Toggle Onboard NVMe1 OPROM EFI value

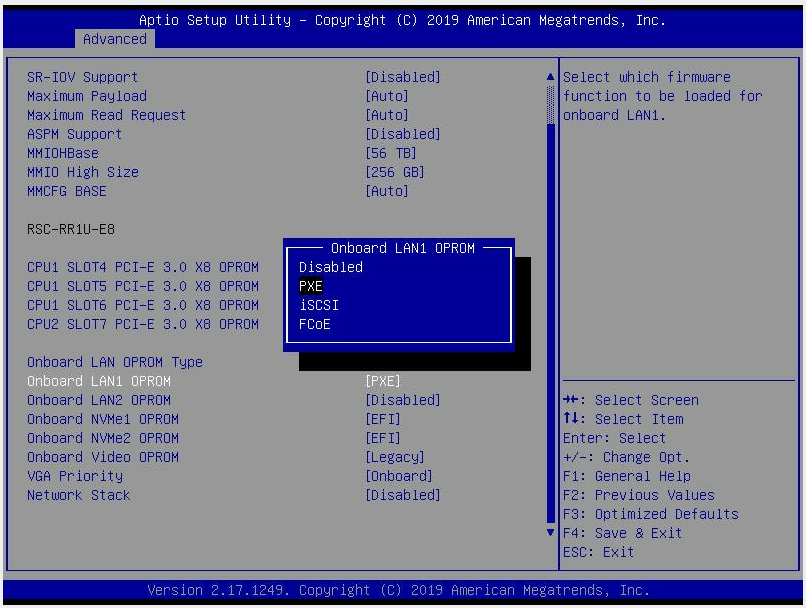coord(383,419)
